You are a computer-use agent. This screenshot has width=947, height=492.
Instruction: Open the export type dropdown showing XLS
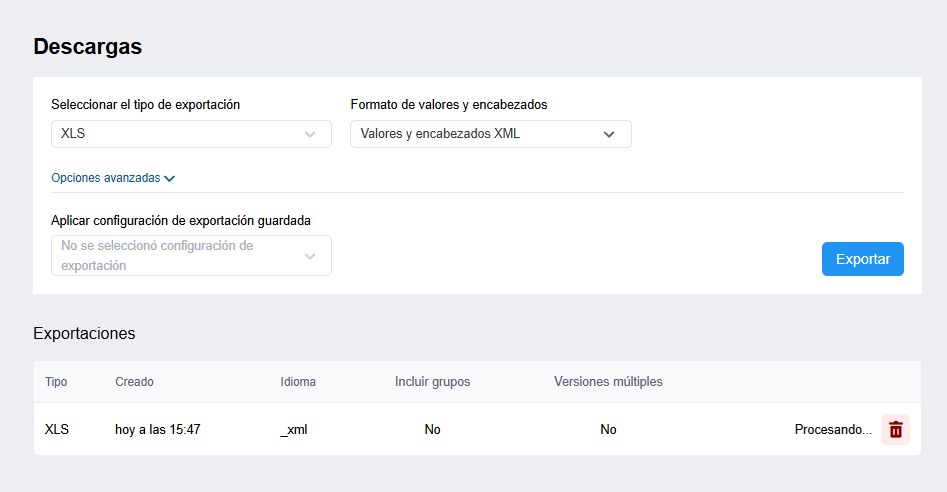coord(191,134)
